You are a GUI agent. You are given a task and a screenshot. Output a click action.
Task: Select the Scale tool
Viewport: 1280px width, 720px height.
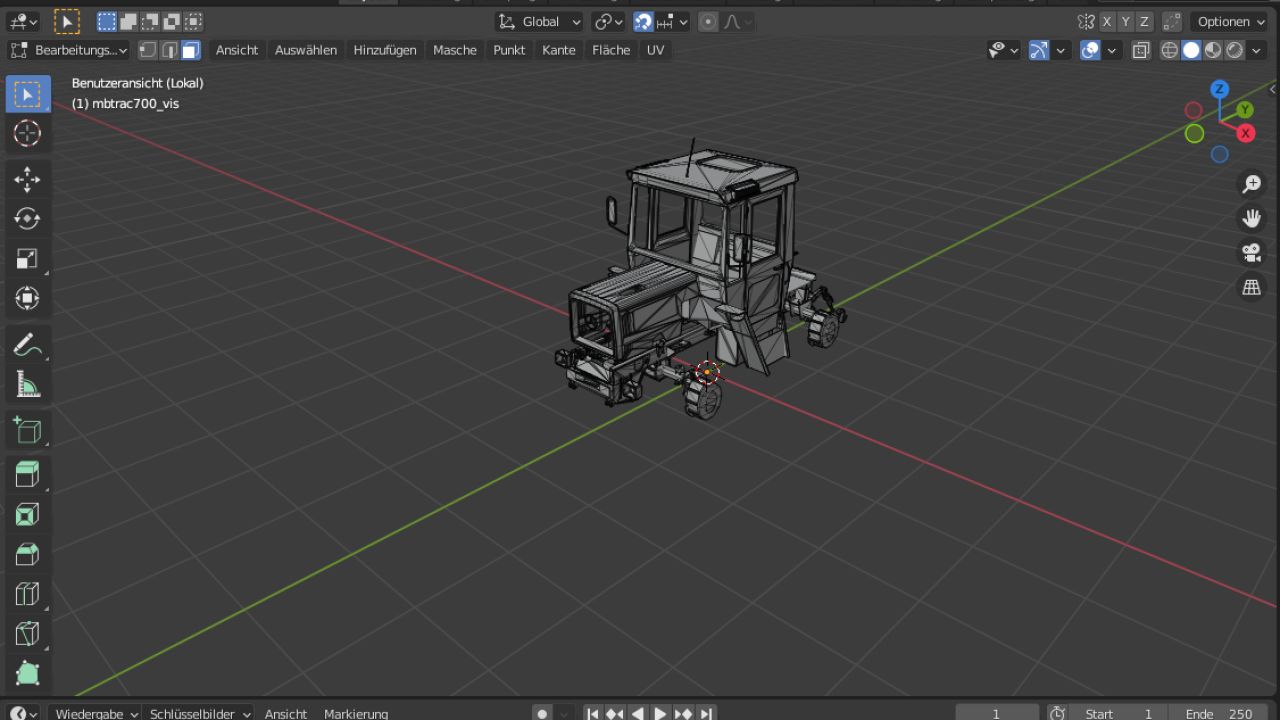coord(27,259)
